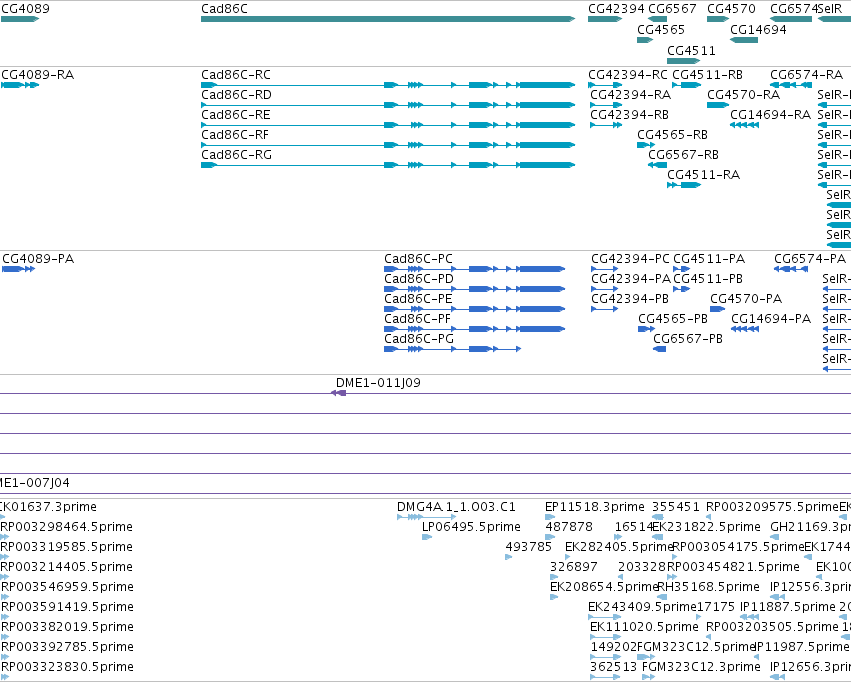851x682 pixels.
Task: Open the DMG4A.1_1.003.C1 label
Action: coord(456,507)
